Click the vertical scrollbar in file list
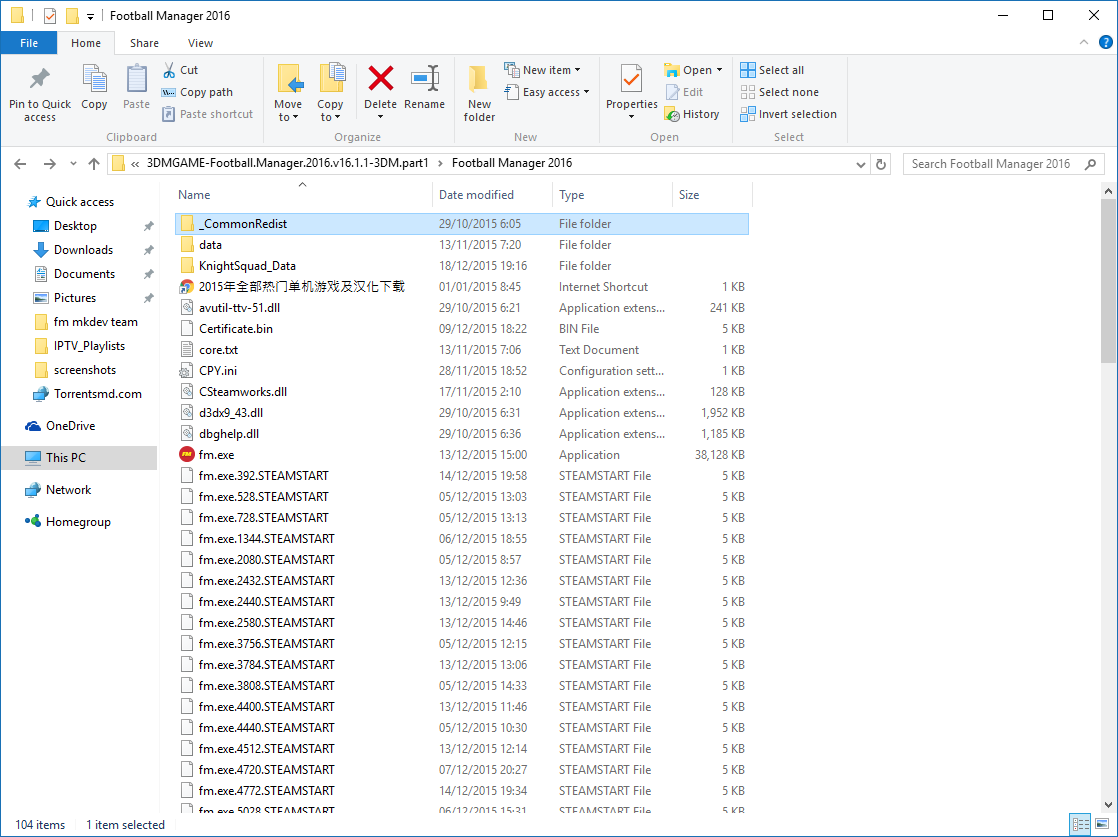This screenshot has height=837, width=1118. click(1108, 281)
